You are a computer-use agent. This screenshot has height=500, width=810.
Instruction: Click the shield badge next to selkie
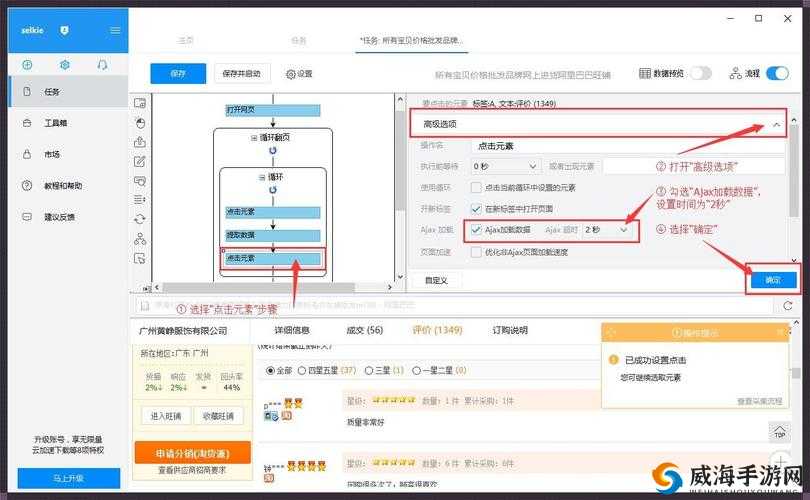[65, 30]
